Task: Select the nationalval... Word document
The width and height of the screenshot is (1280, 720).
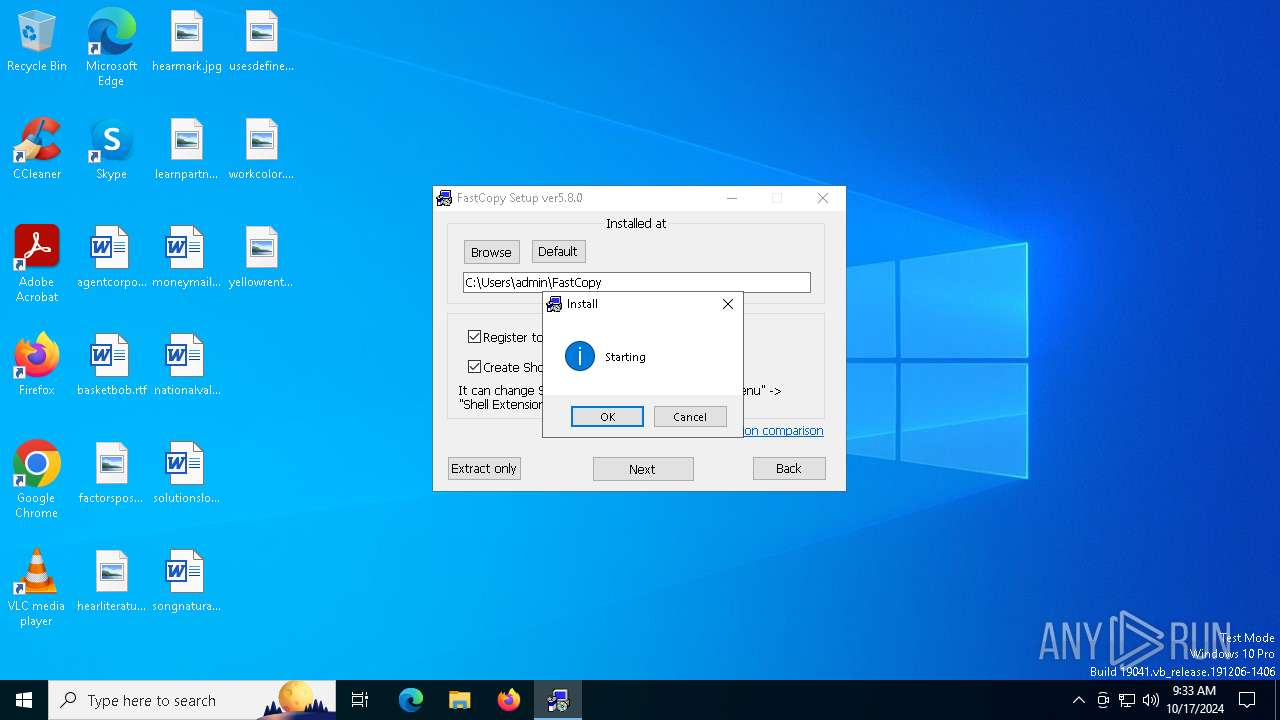Action: 187,366
